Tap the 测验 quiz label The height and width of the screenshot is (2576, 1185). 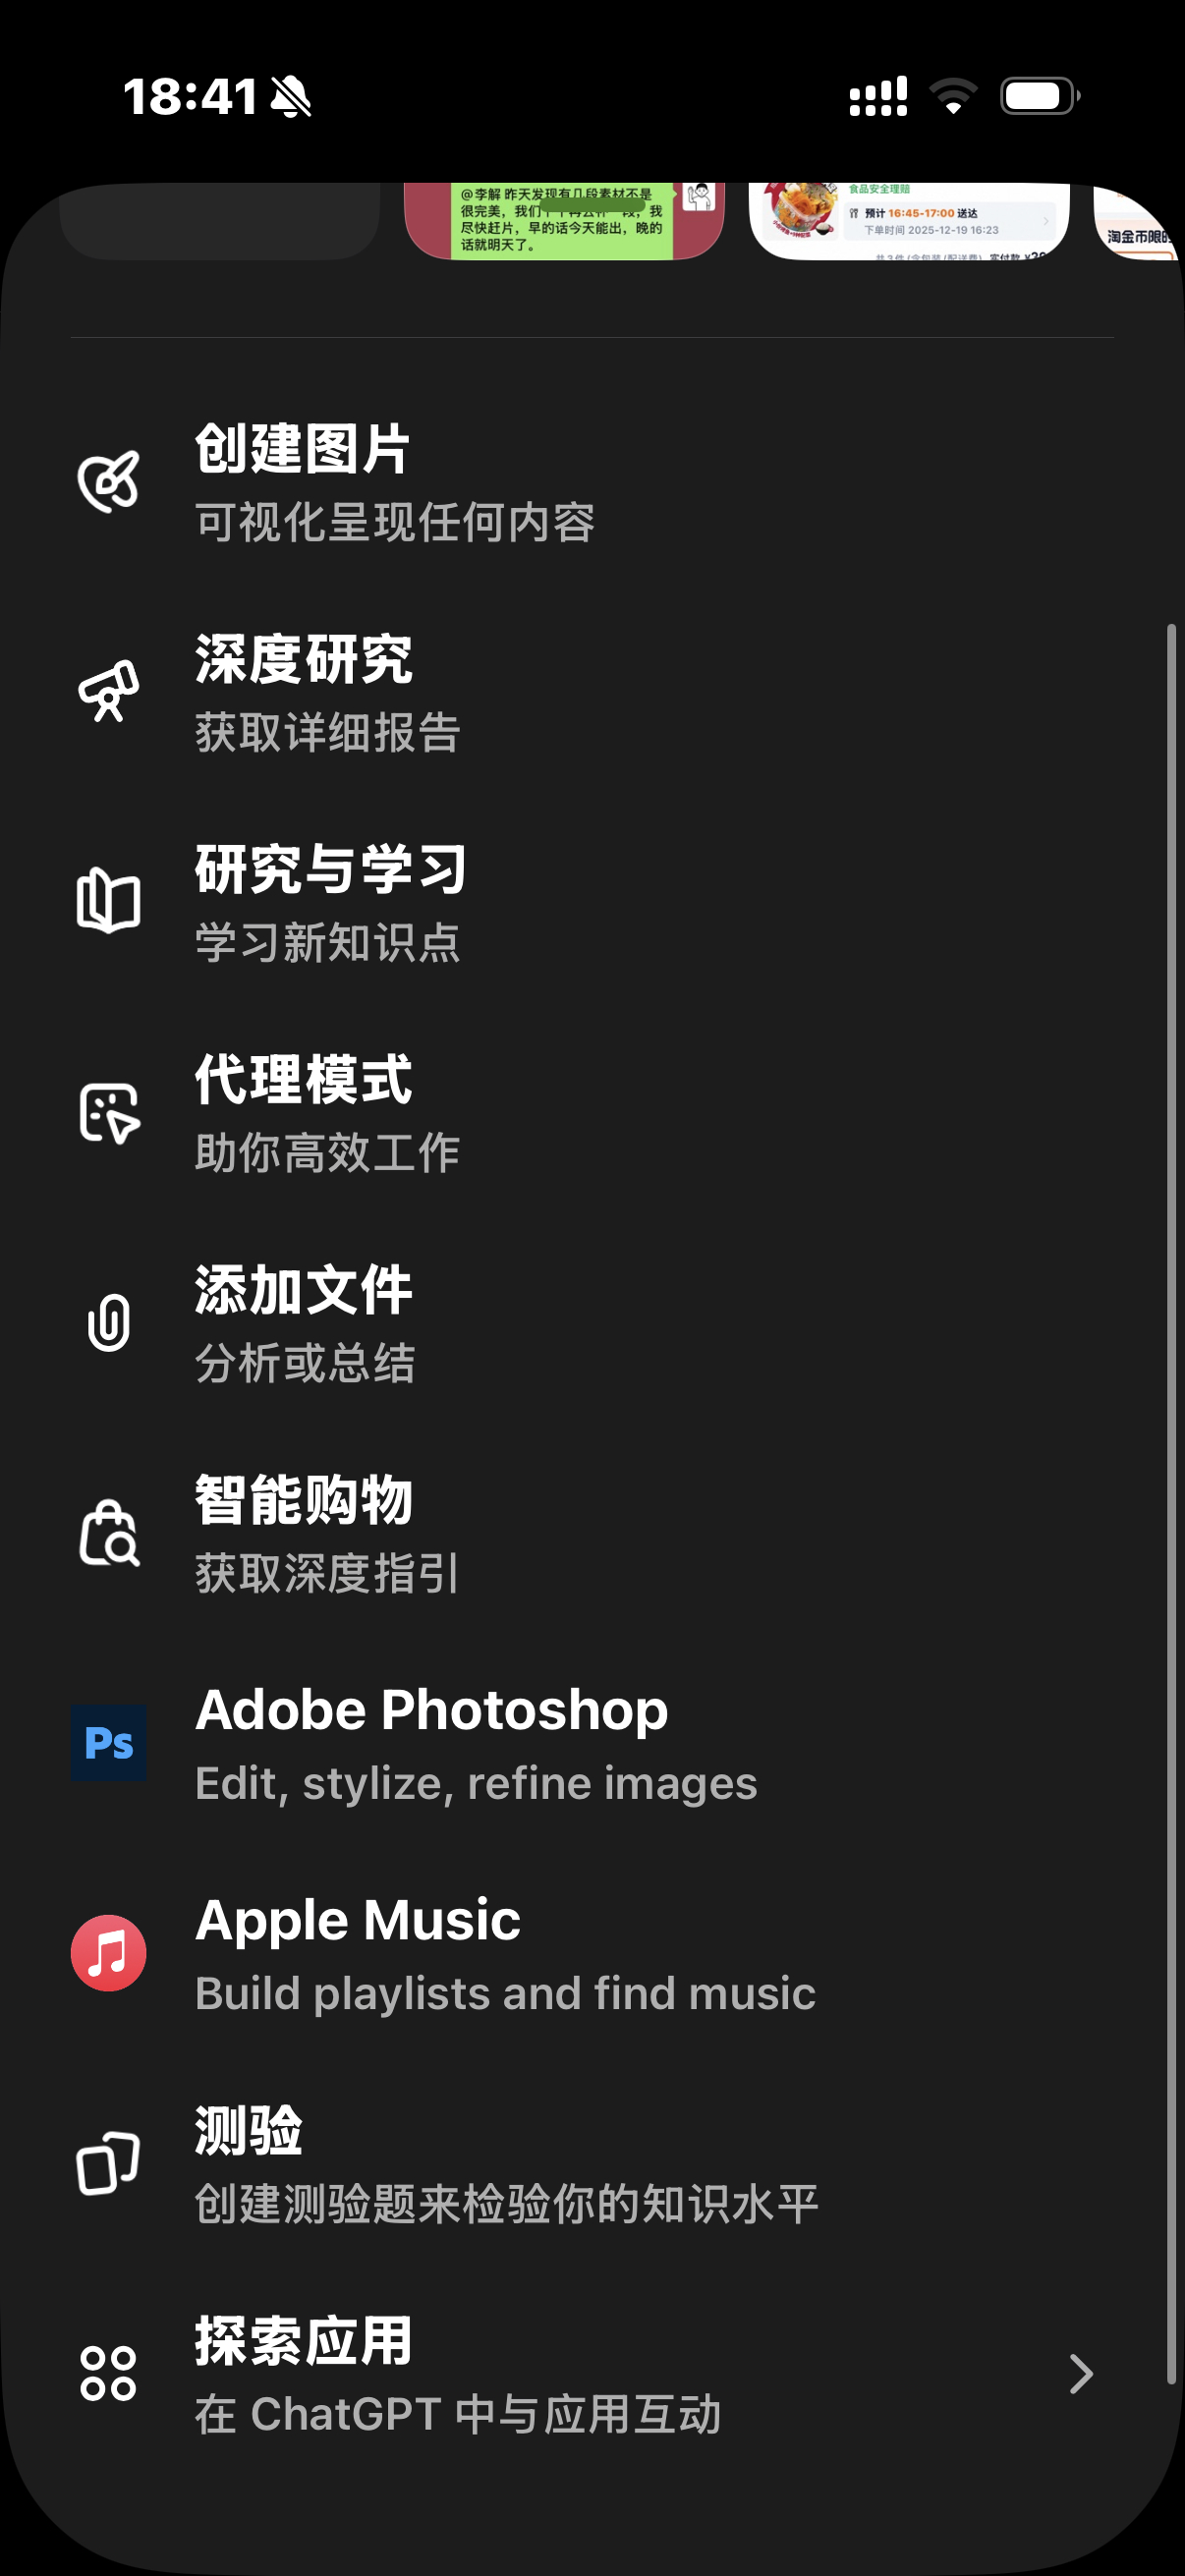coord(249,2131)
